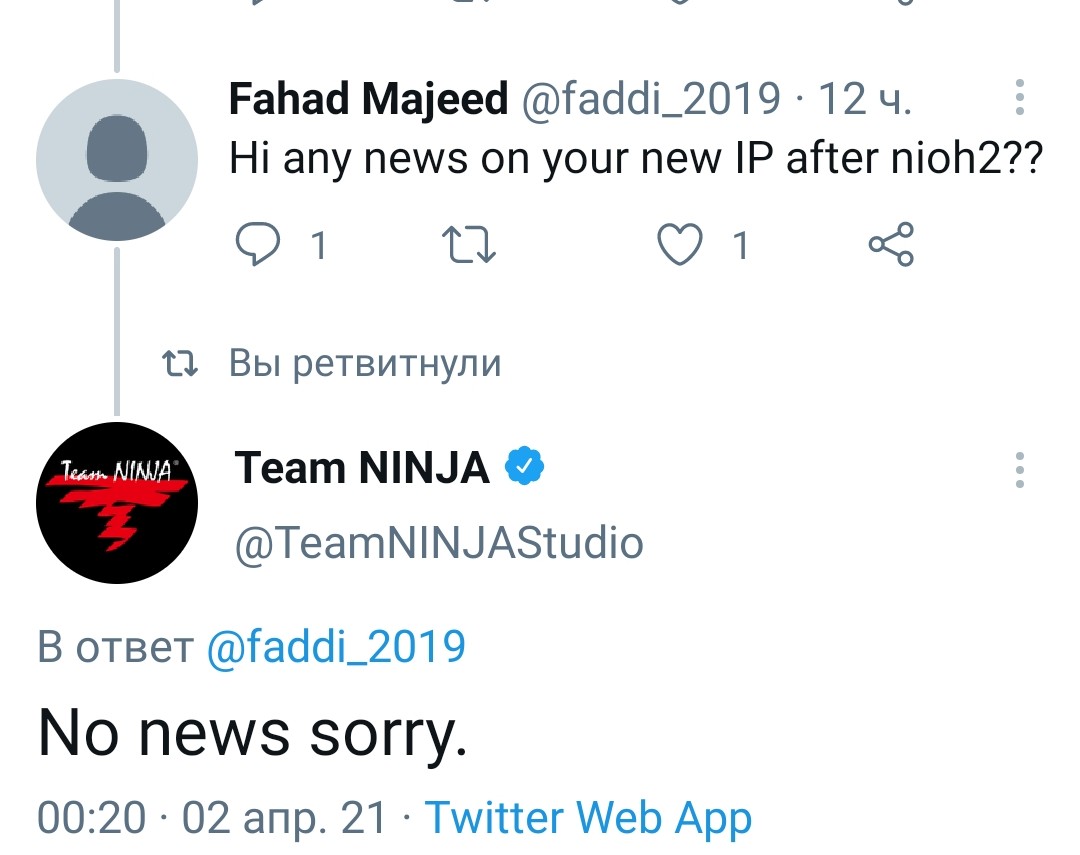Click the Team NINJA display name
1080x855 pixels.
click(x=362, y=468)
